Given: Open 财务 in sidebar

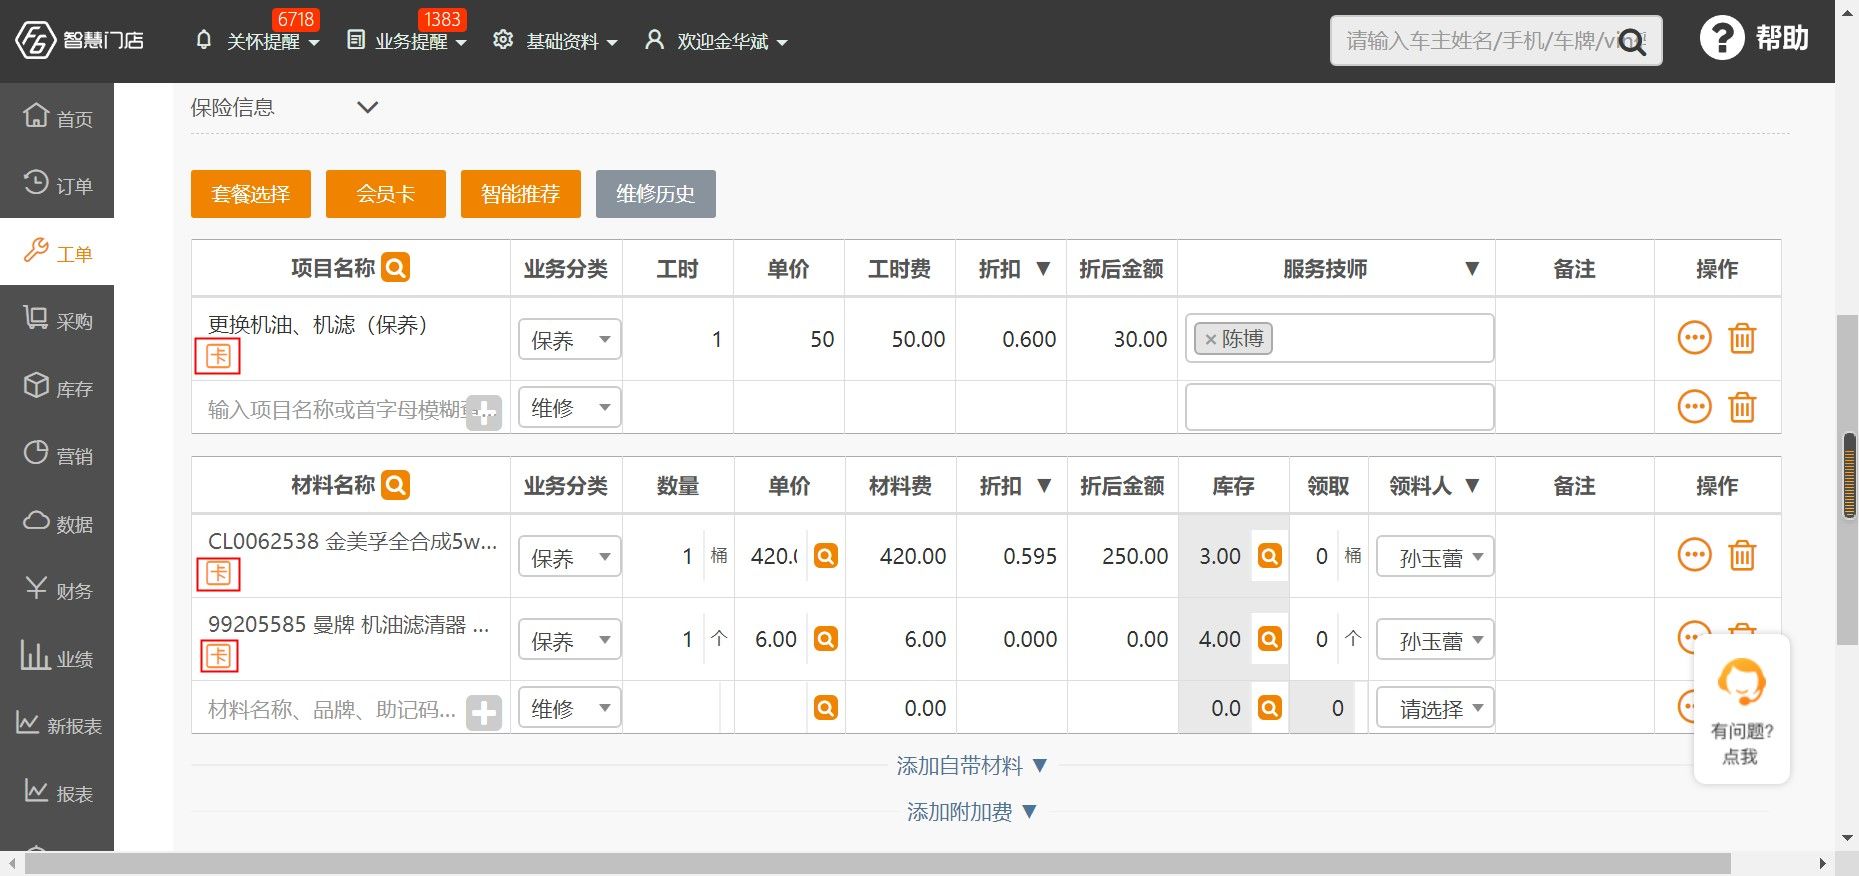Looking at the screenshot, I should pyautogui.click(x=57, y=590).
